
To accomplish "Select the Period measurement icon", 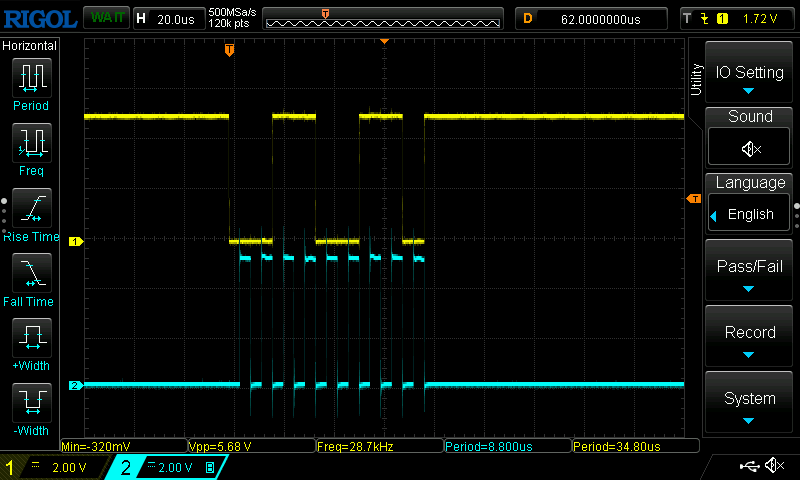I will pos(30,77).
